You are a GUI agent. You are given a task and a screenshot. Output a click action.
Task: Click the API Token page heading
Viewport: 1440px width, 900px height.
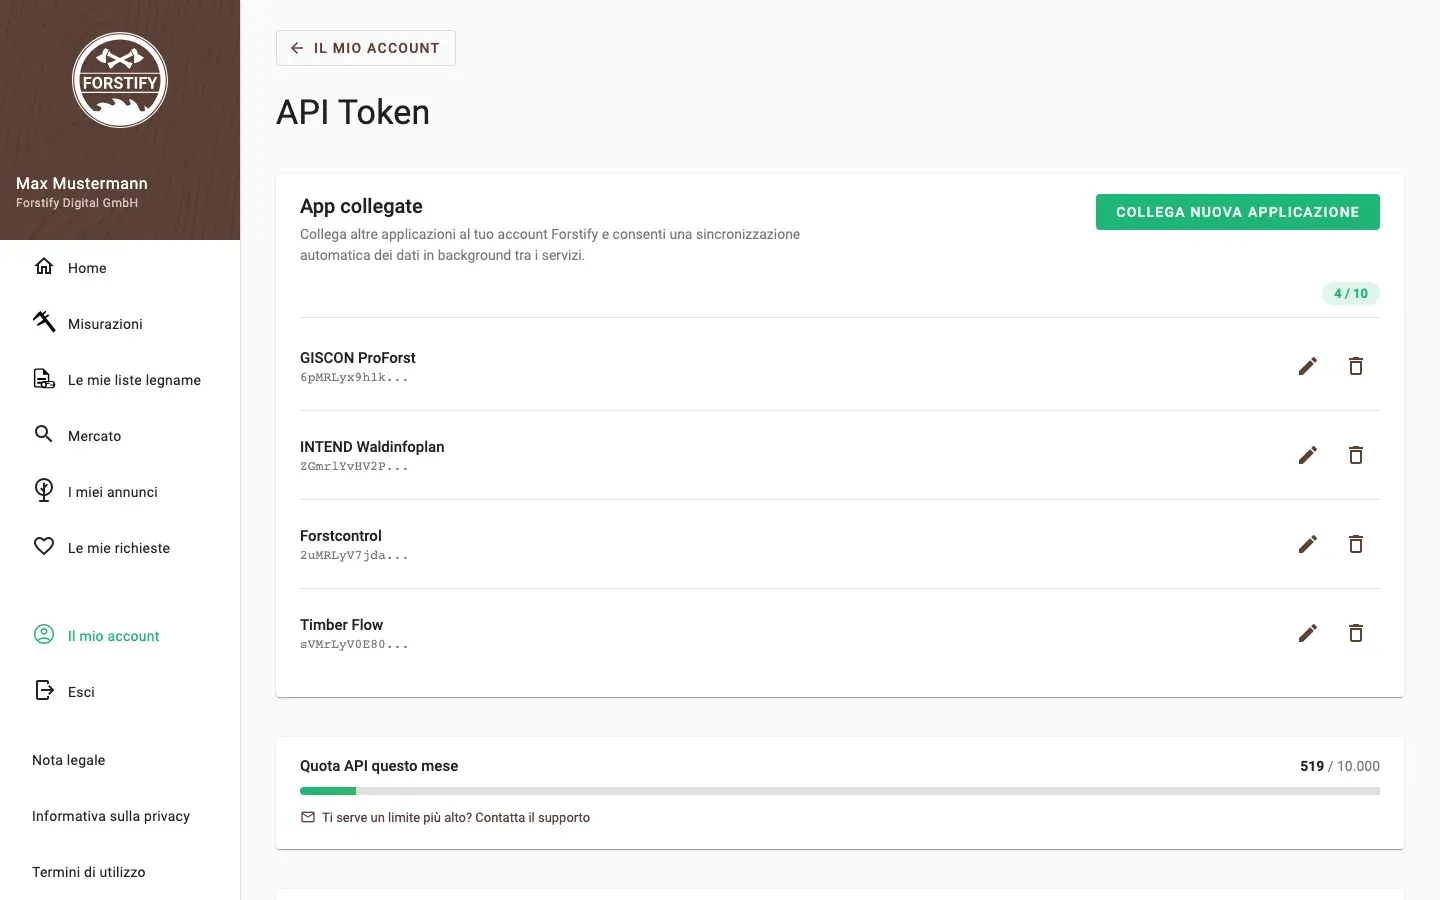point(353,112)
